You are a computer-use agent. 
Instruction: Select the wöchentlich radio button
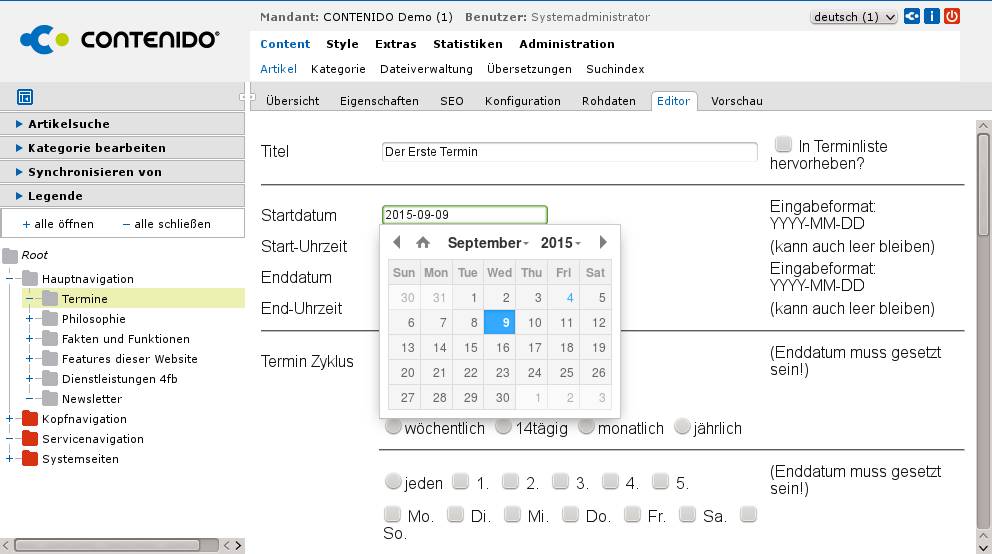(393, 427)
